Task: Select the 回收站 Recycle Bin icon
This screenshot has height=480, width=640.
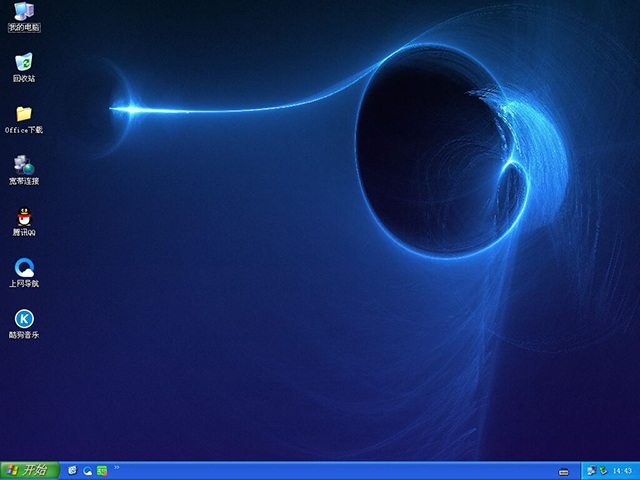Action: point(24,62)
